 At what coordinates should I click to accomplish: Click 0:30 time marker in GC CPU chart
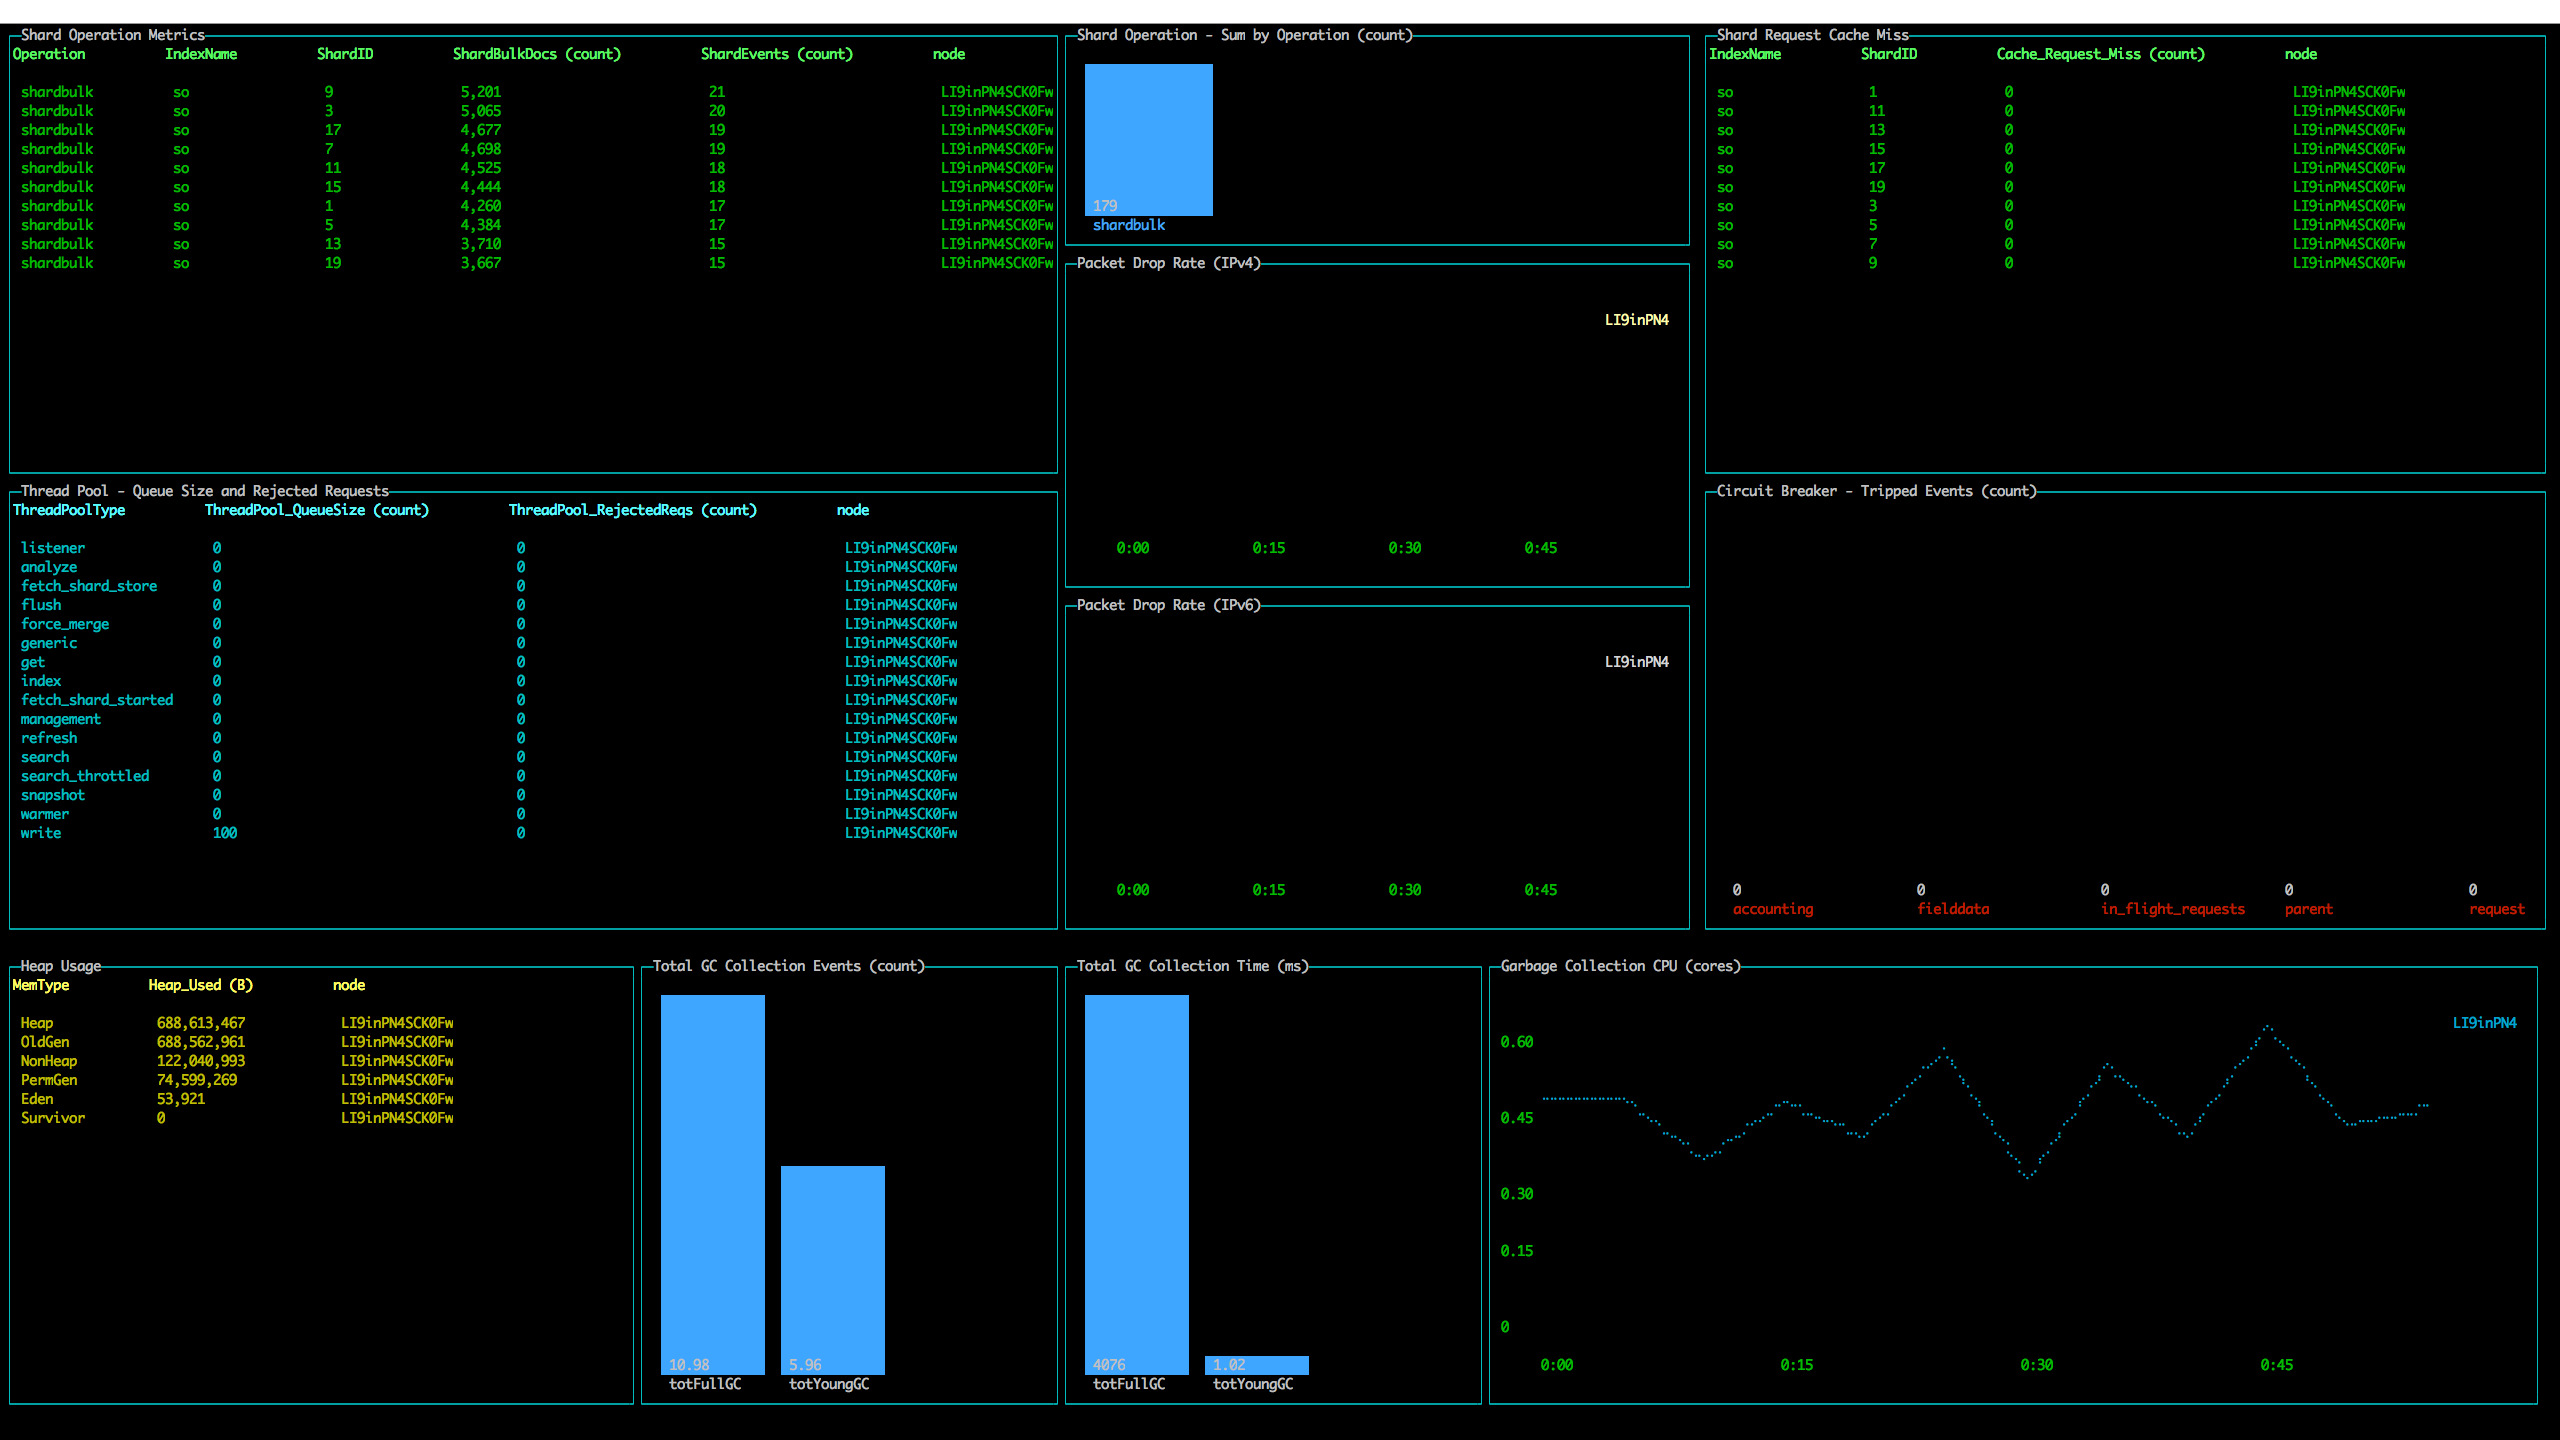coord(2036,1365)
